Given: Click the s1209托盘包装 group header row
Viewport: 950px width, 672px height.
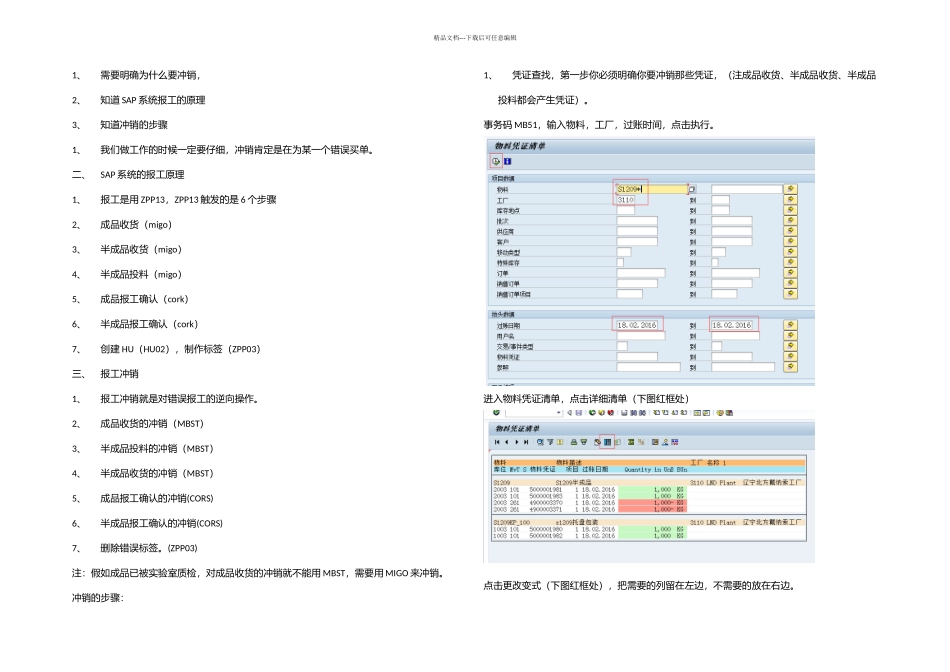Looking at the screenshot, I should (x=649, y=522).
